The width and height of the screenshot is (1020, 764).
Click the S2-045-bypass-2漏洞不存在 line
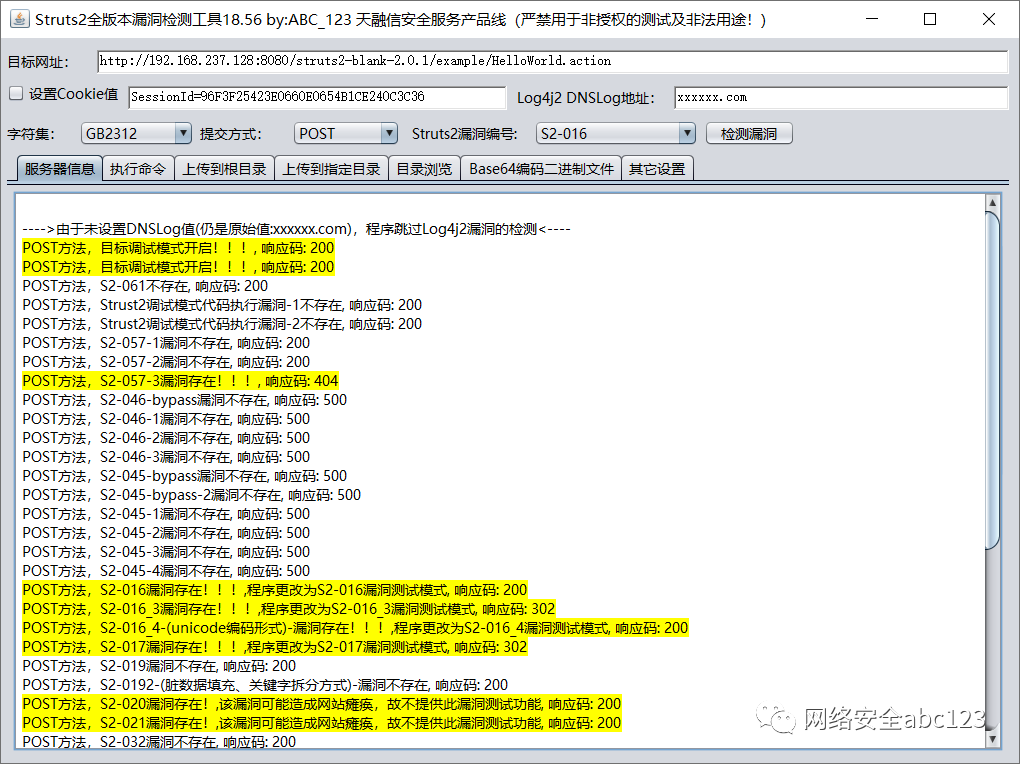[192, 495]
